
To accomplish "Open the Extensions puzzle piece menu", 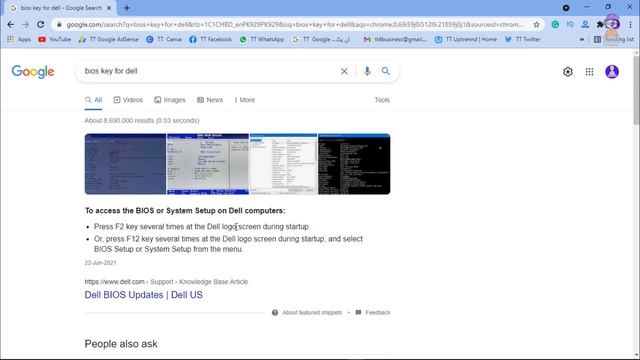I will [x=600, y=24].
